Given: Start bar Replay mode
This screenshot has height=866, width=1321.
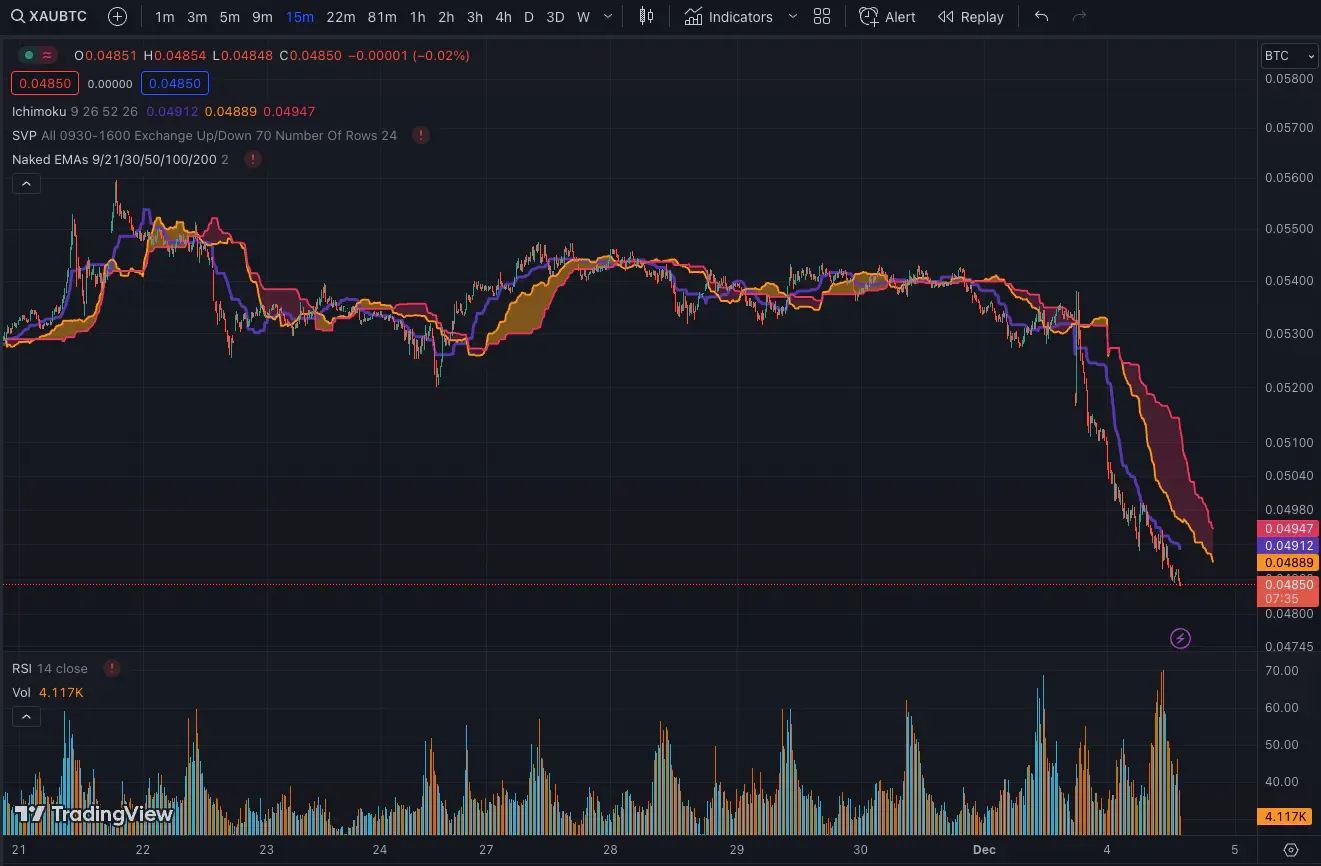Looking at the screenshot, I should 970,17.
